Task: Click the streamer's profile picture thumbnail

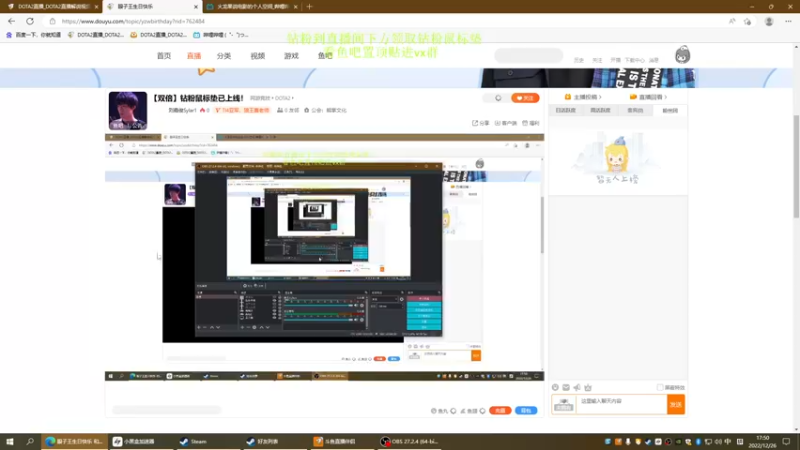Action: [x=128, y=110]
